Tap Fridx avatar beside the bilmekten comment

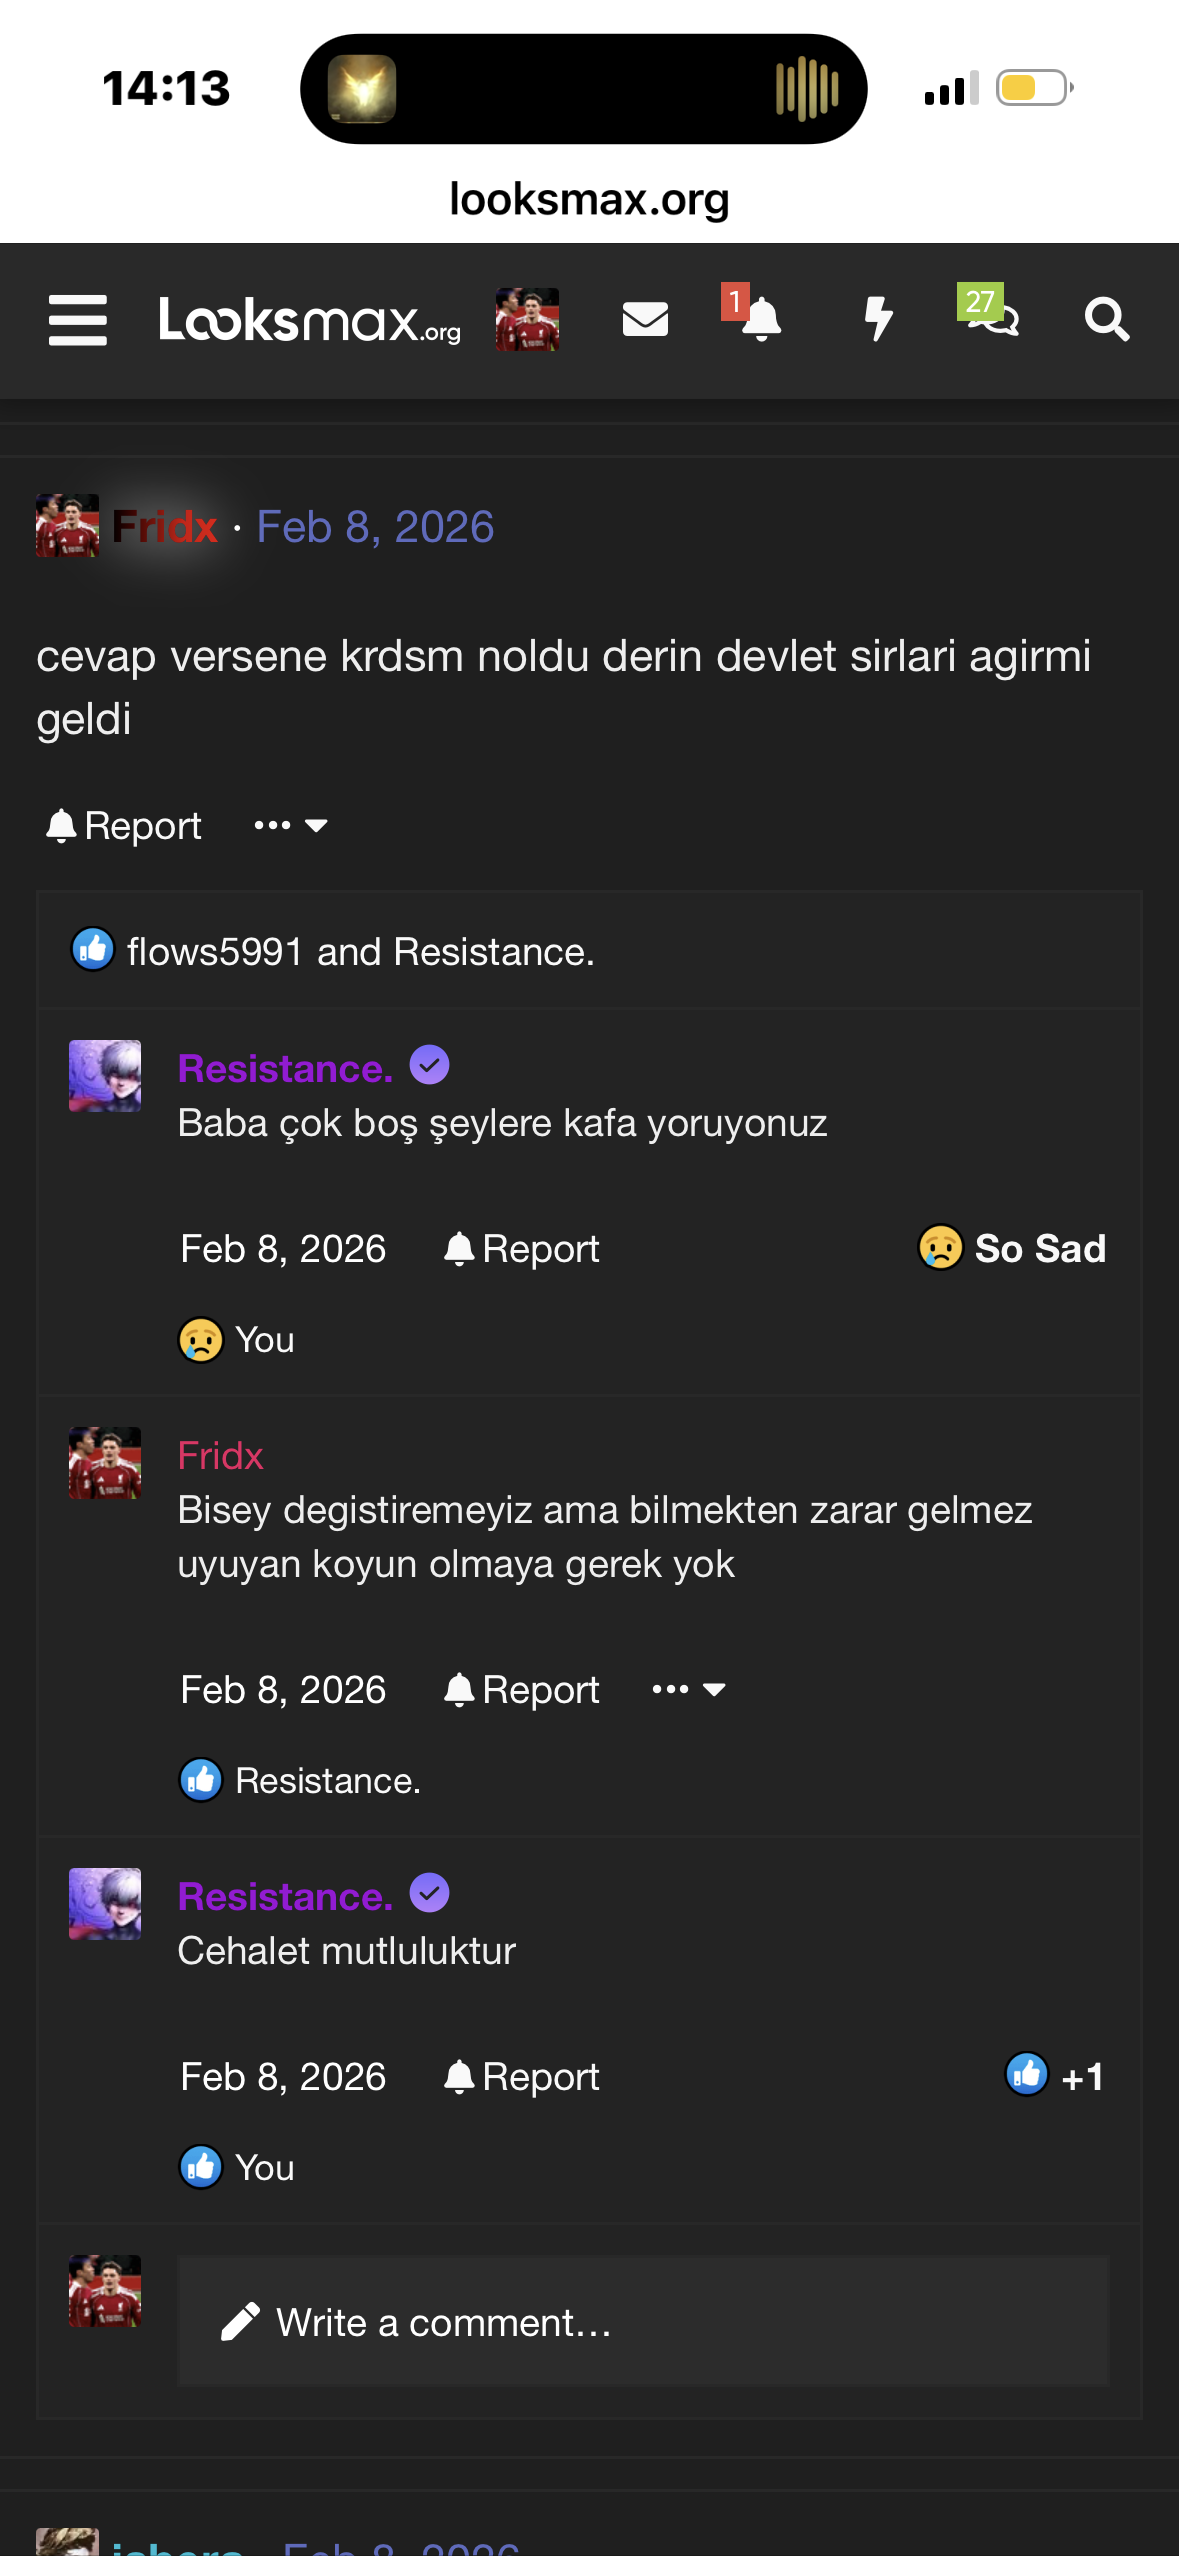105,1463
